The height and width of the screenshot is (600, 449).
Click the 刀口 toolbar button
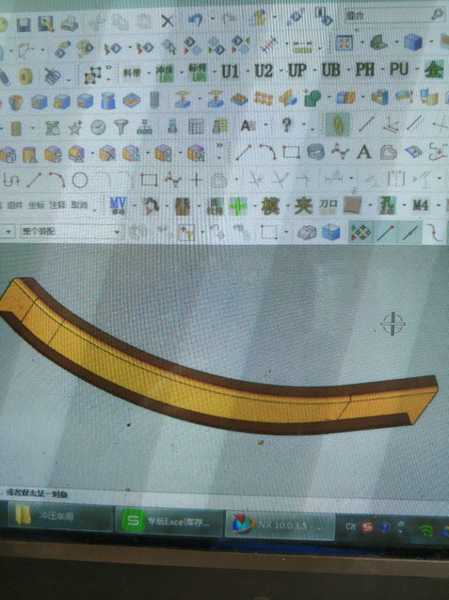click(328, 205)
